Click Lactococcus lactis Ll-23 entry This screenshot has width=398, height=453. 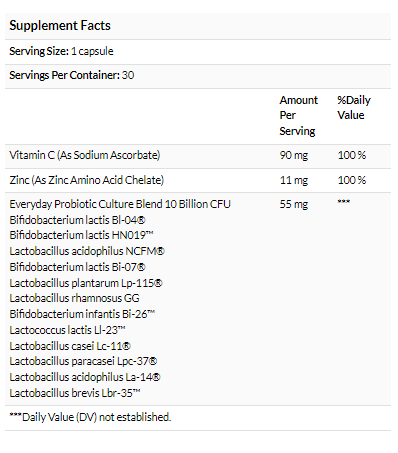click(x=67, y=330)
